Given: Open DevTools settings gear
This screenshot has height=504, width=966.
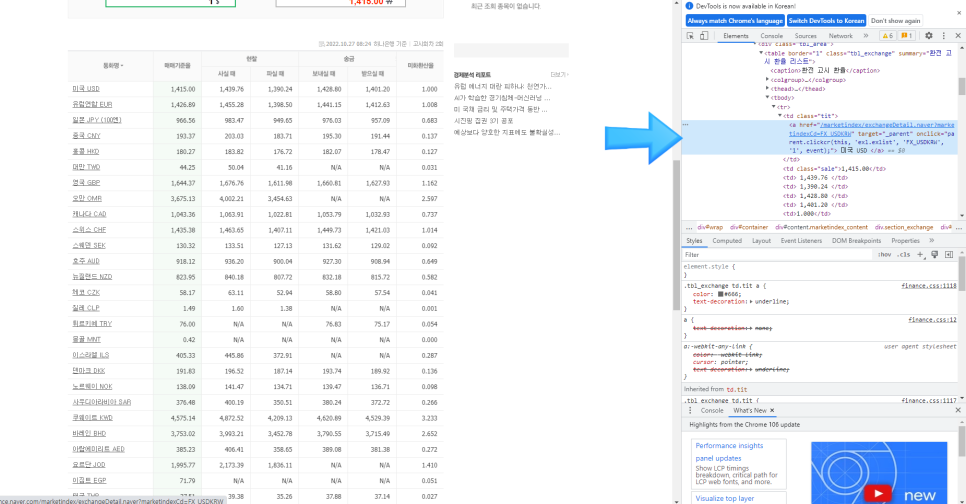Looking at the screenshot, I should (928, 36).
